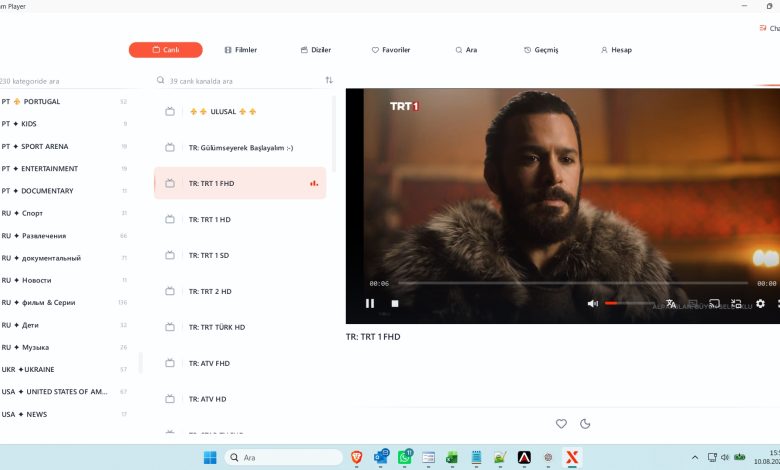Add TRT 1 FHD to favorites heart

tap(561, 424)
